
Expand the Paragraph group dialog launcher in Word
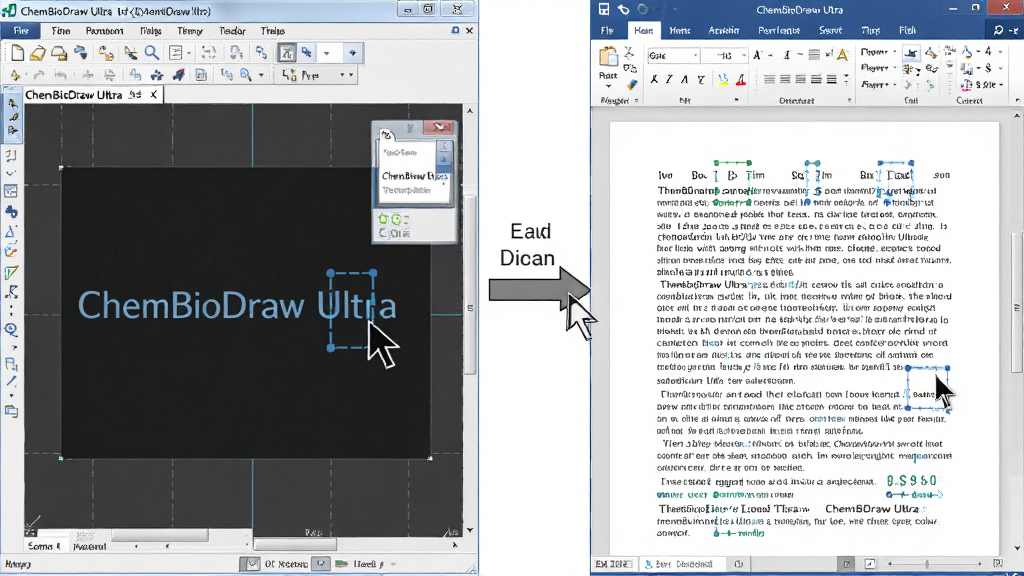[x=850, y=101]
